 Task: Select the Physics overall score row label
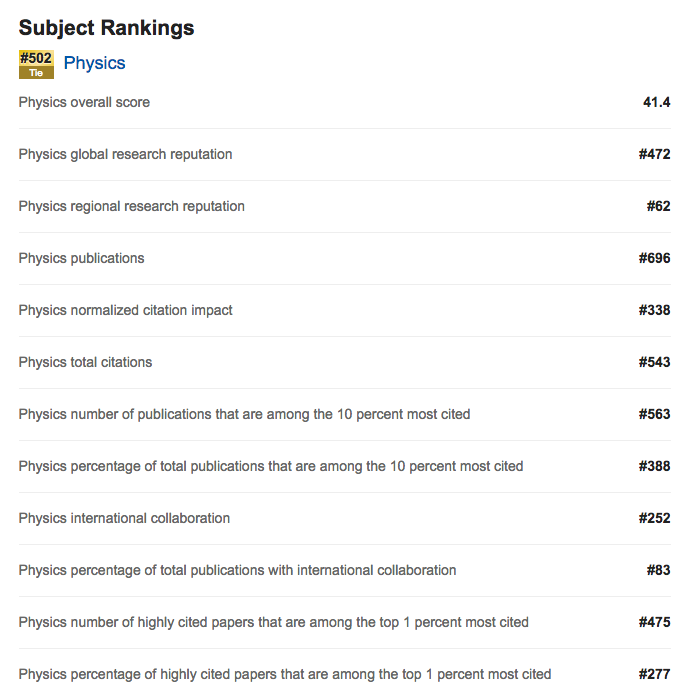click(84, 102)
